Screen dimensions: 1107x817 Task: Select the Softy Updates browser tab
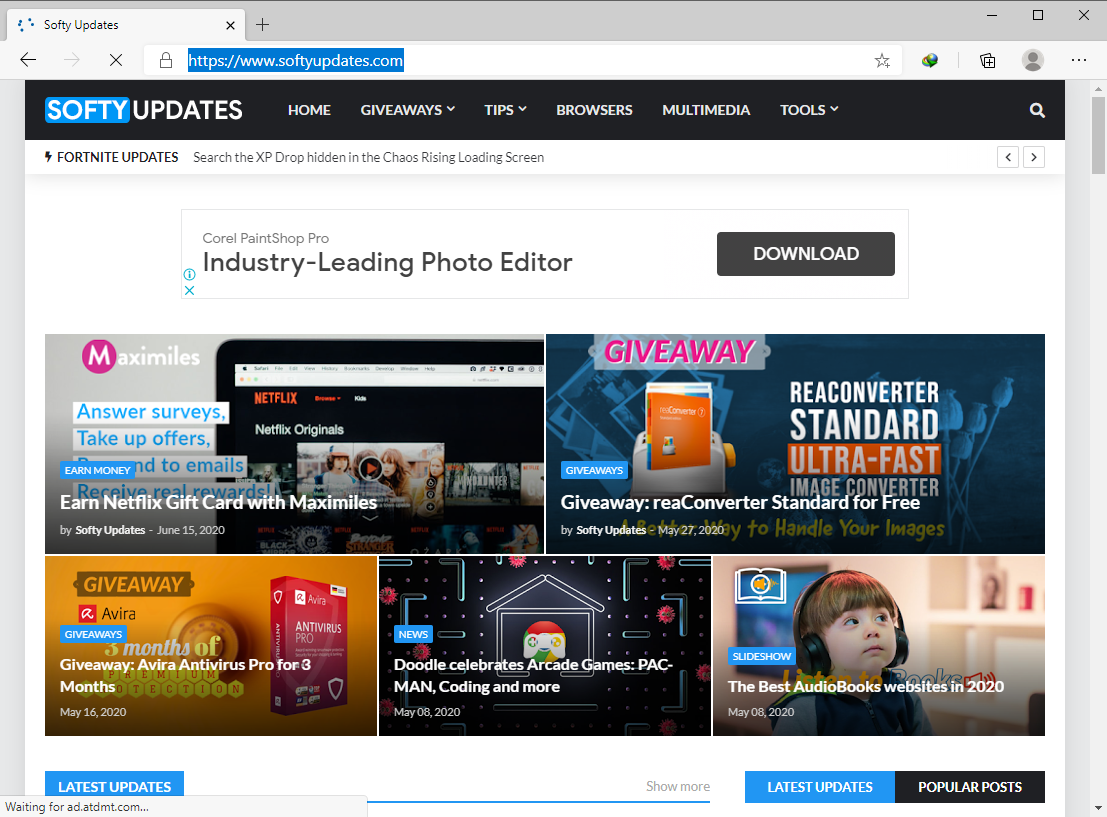coord(127,25)
